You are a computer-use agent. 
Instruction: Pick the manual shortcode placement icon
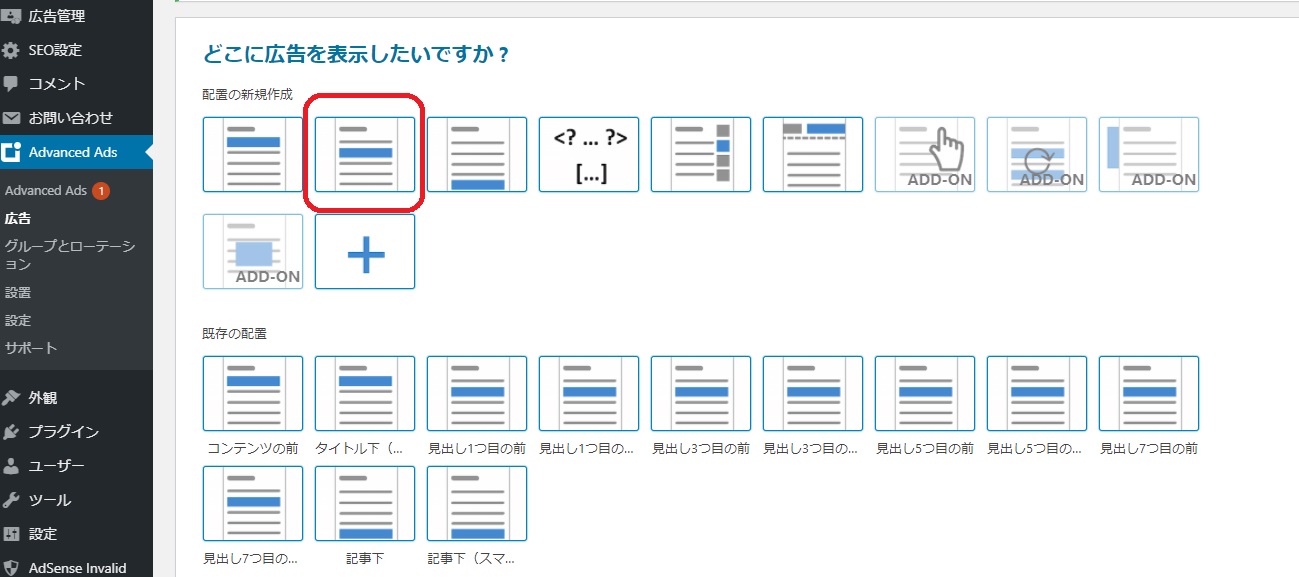click(x=589, y=154)
